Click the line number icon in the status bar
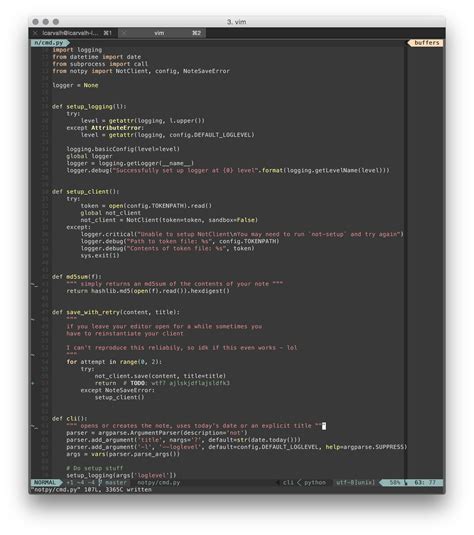This screenshot has width=474, height=535. [406, 482]
